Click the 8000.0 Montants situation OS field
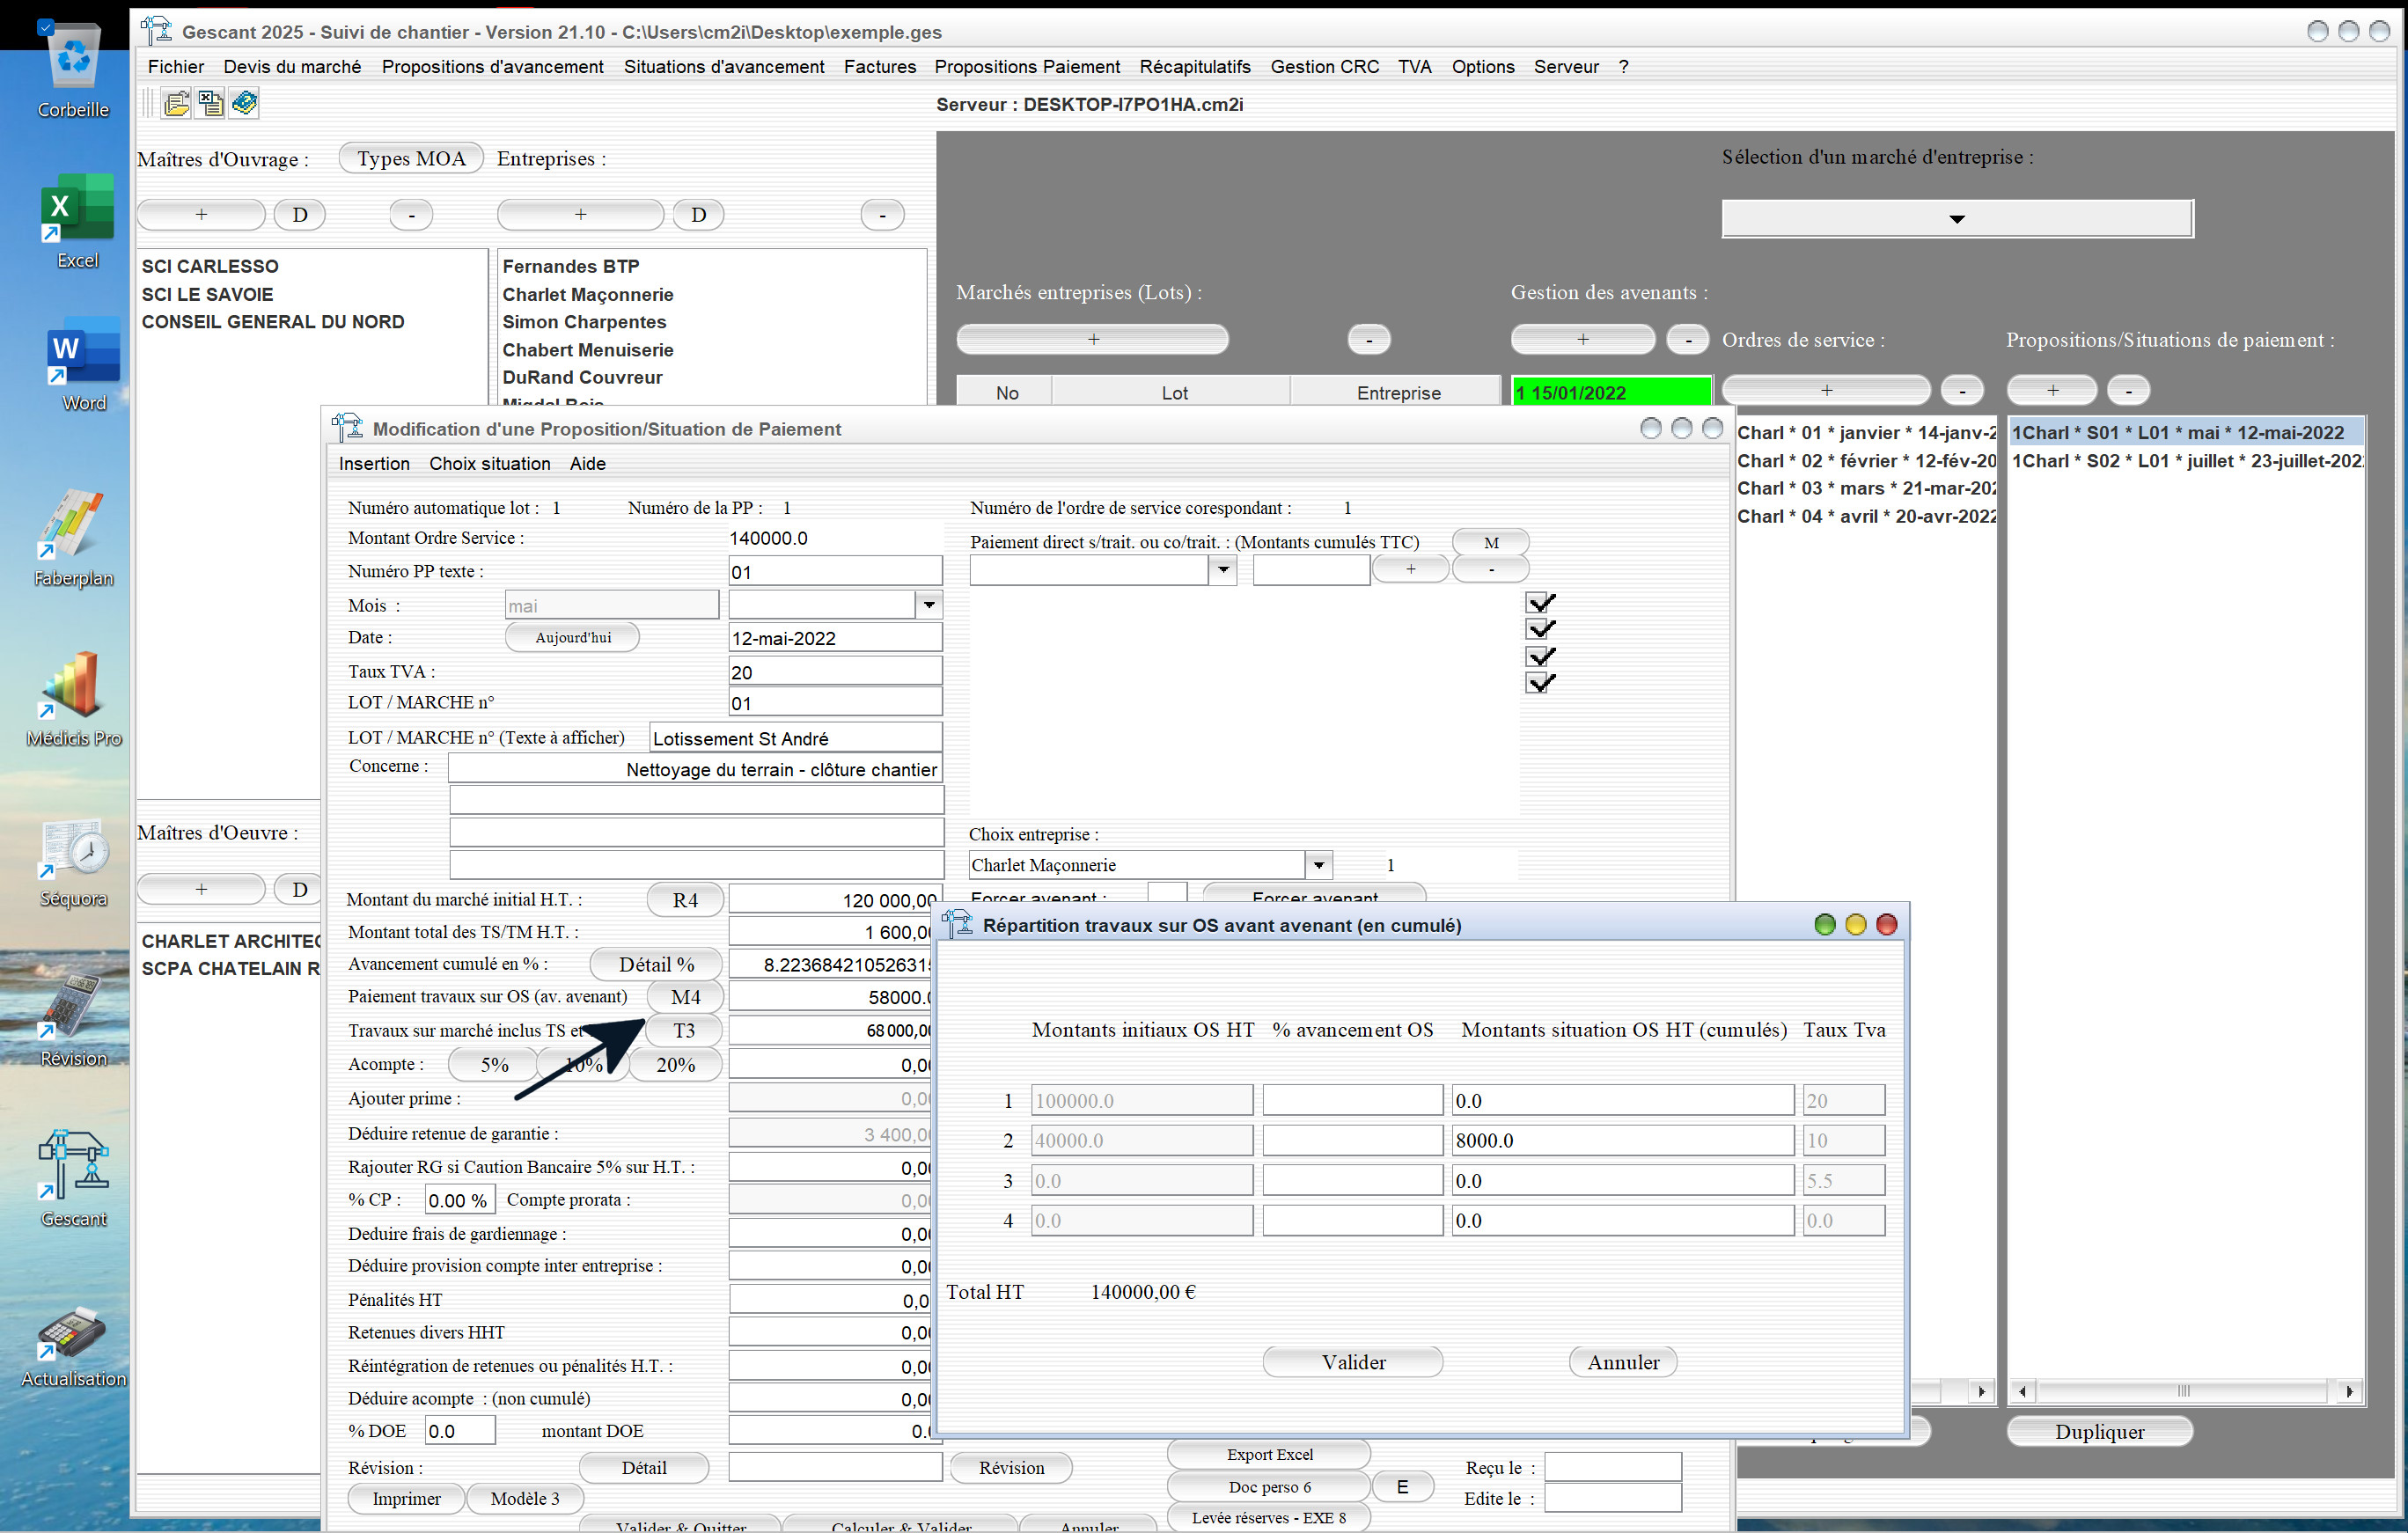 (1622, 1140)
